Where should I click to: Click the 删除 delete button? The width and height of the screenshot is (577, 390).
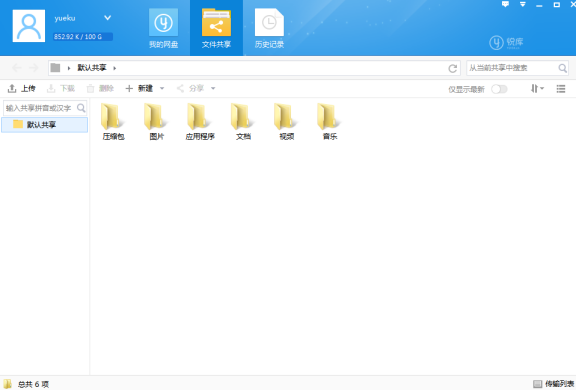100,88
